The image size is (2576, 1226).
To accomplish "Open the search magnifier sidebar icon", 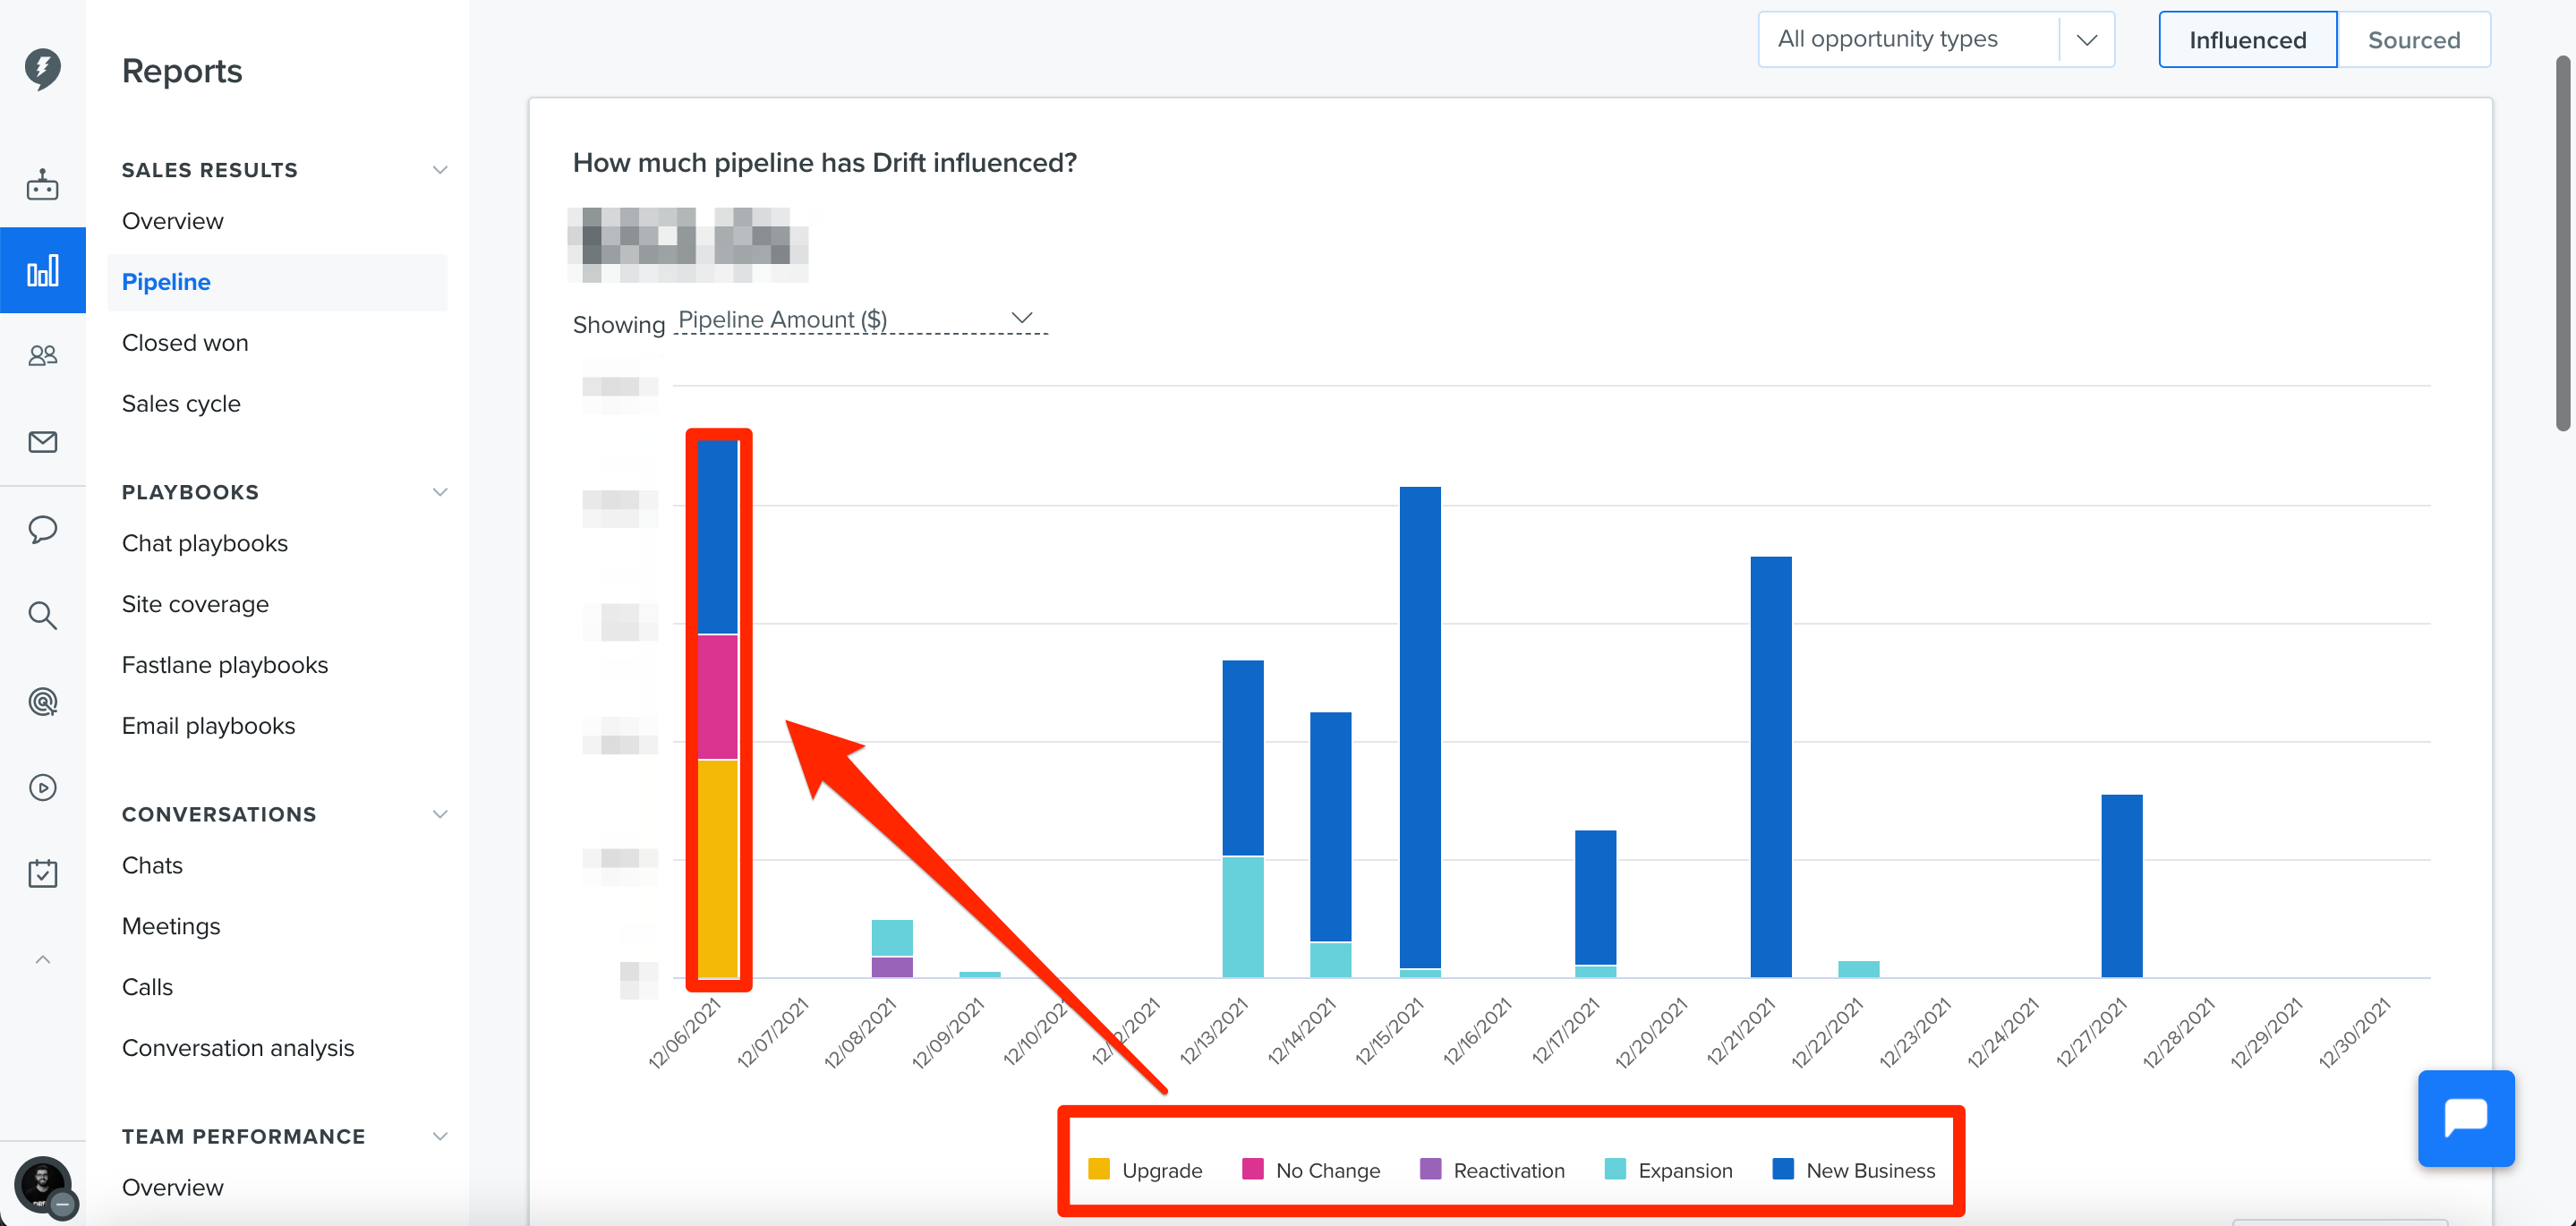I will tap(42, 615).
